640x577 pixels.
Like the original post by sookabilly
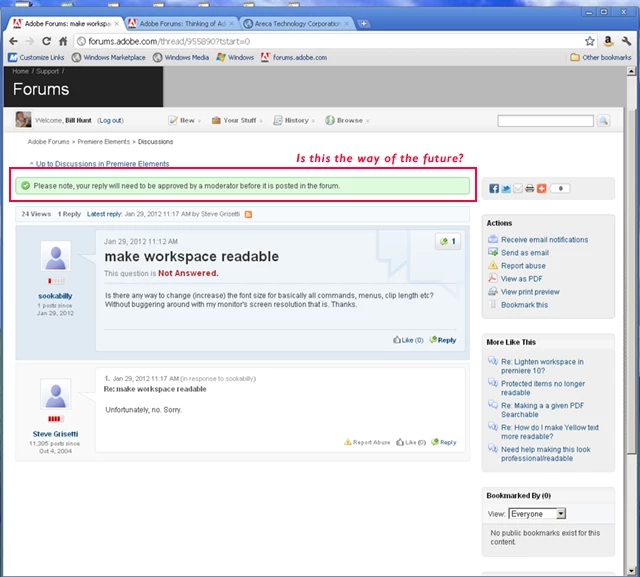[408, 340]
